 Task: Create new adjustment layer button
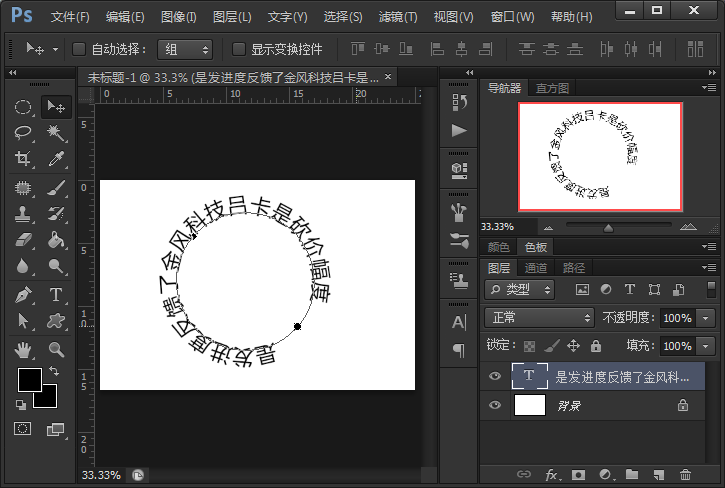click(x=606, y=475)
